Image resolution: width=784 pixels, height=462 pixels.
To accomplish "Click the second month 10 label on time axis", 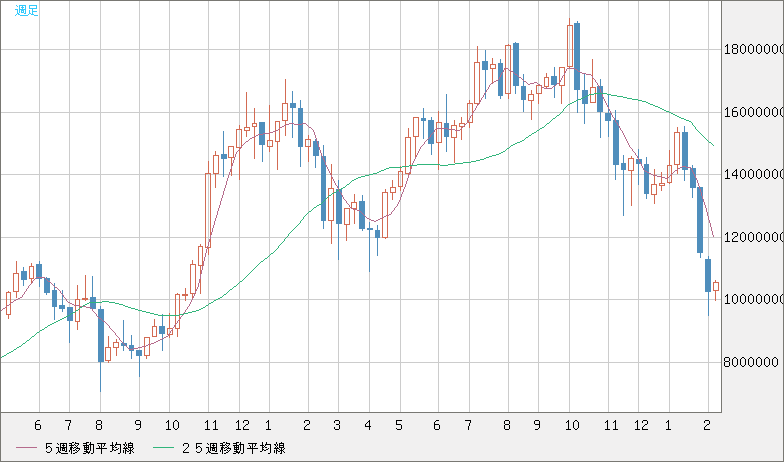I will 572,426.
